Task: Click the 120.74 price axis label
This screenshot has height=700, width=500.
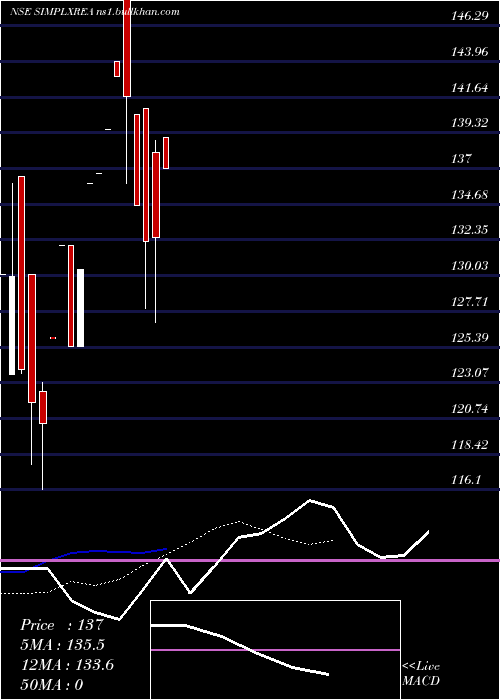Action: pos(470,408)
